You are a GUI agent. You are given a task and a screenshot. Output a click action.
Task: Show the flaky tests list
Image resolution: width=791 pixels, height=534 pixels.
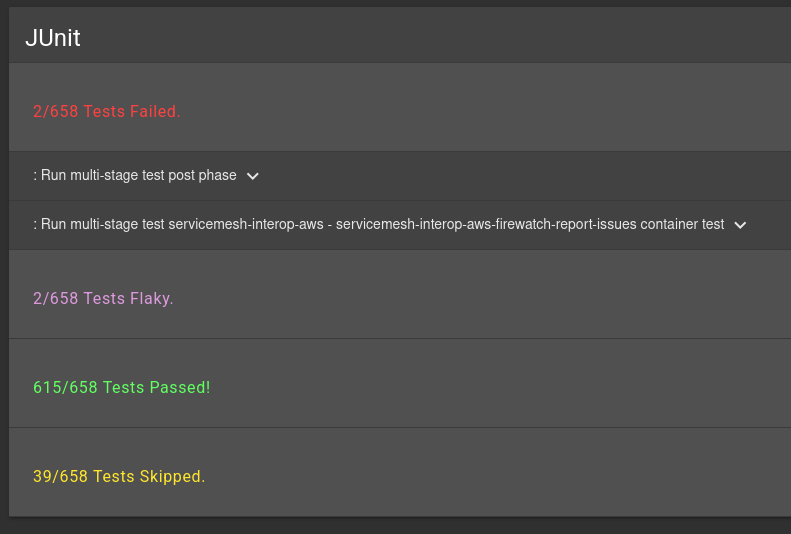(103, 298)
